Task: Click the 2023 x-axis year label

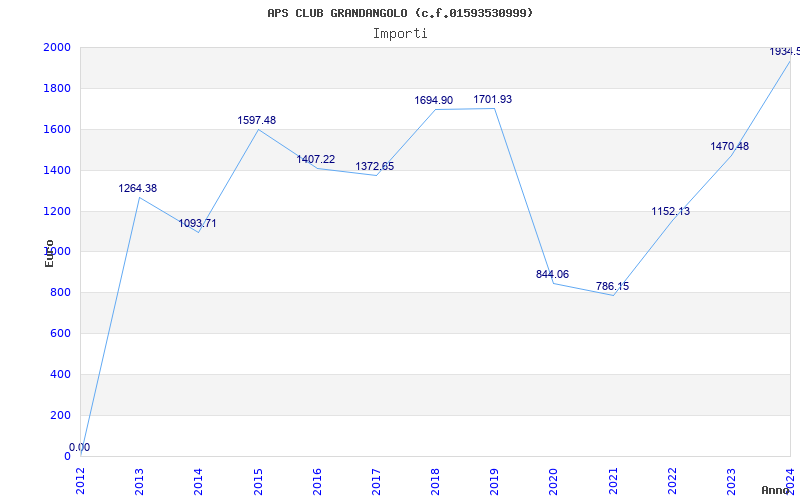Action: coord(731,481)
